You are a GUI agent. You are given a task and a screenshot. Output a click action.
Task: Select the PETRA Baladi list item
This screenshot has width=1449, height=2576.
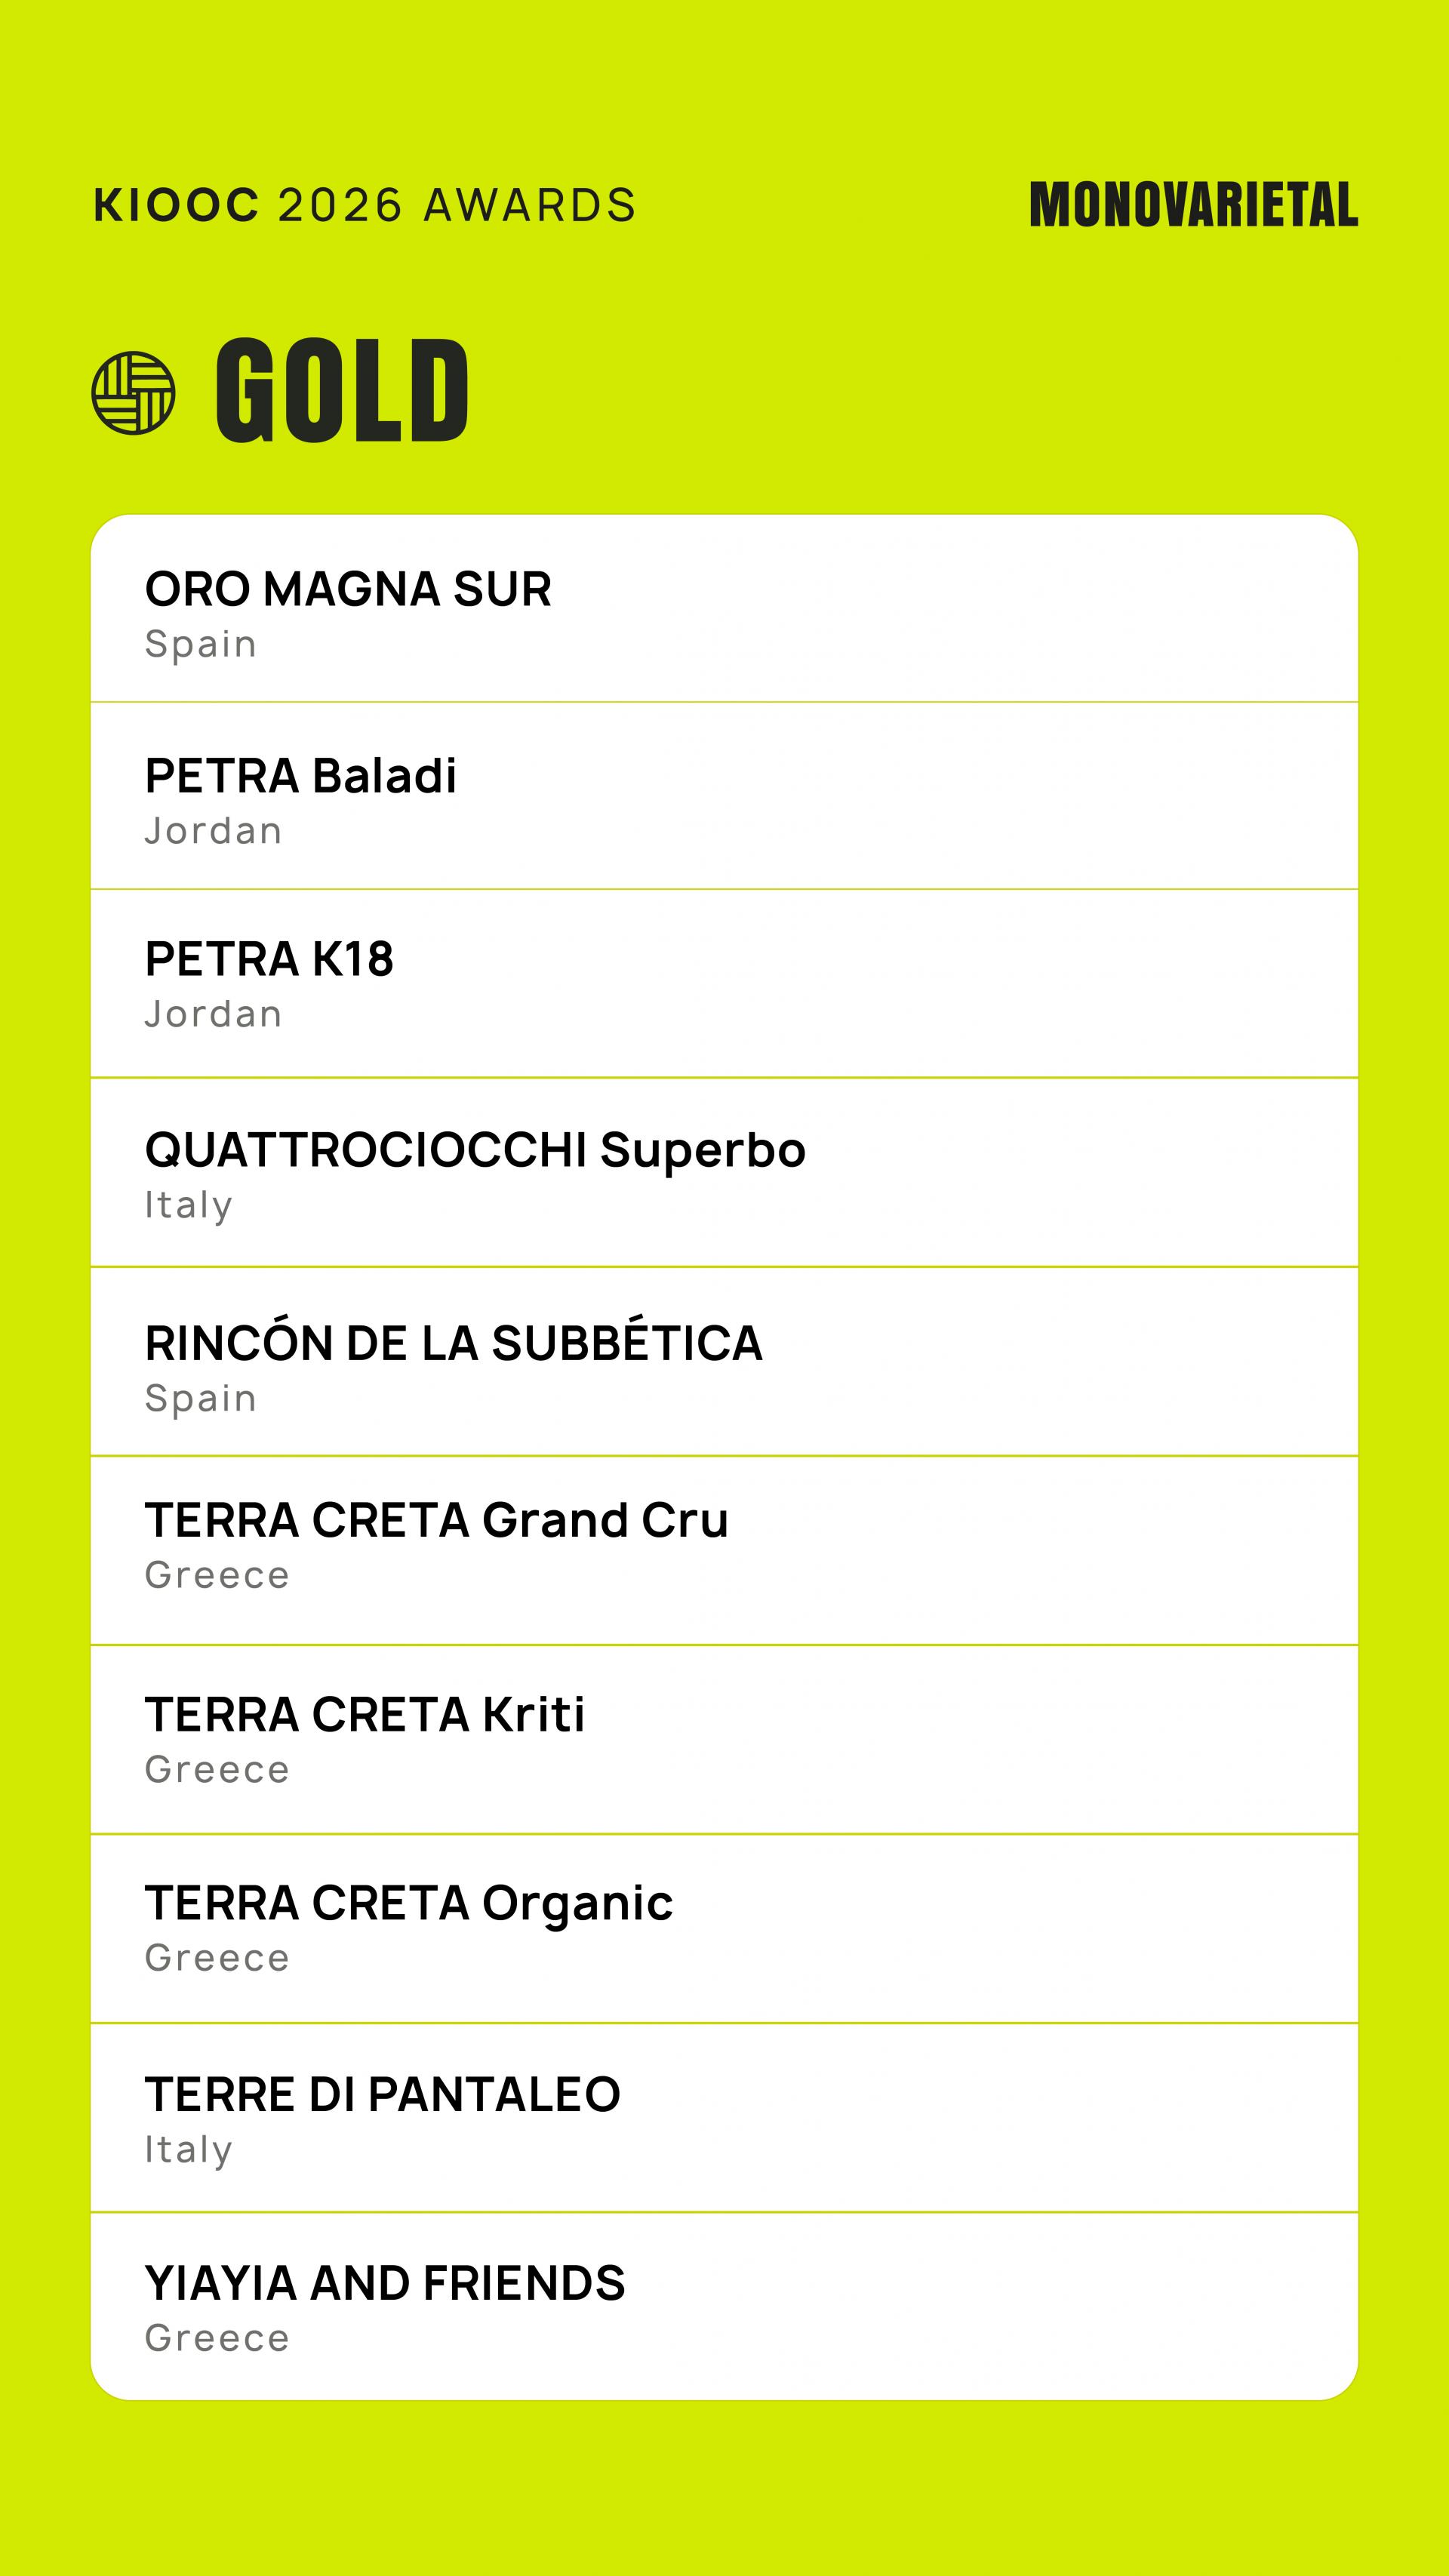pyautogui.click(x=724, y=796)
